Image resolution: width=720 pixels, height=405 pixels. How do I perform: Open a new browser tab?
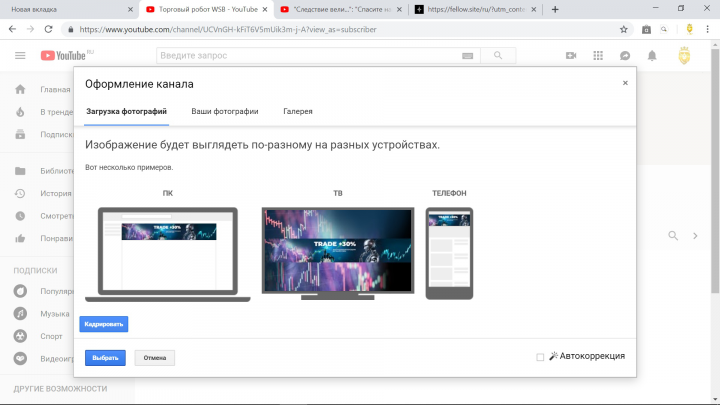pyautogui.click(x=555, y=9)
